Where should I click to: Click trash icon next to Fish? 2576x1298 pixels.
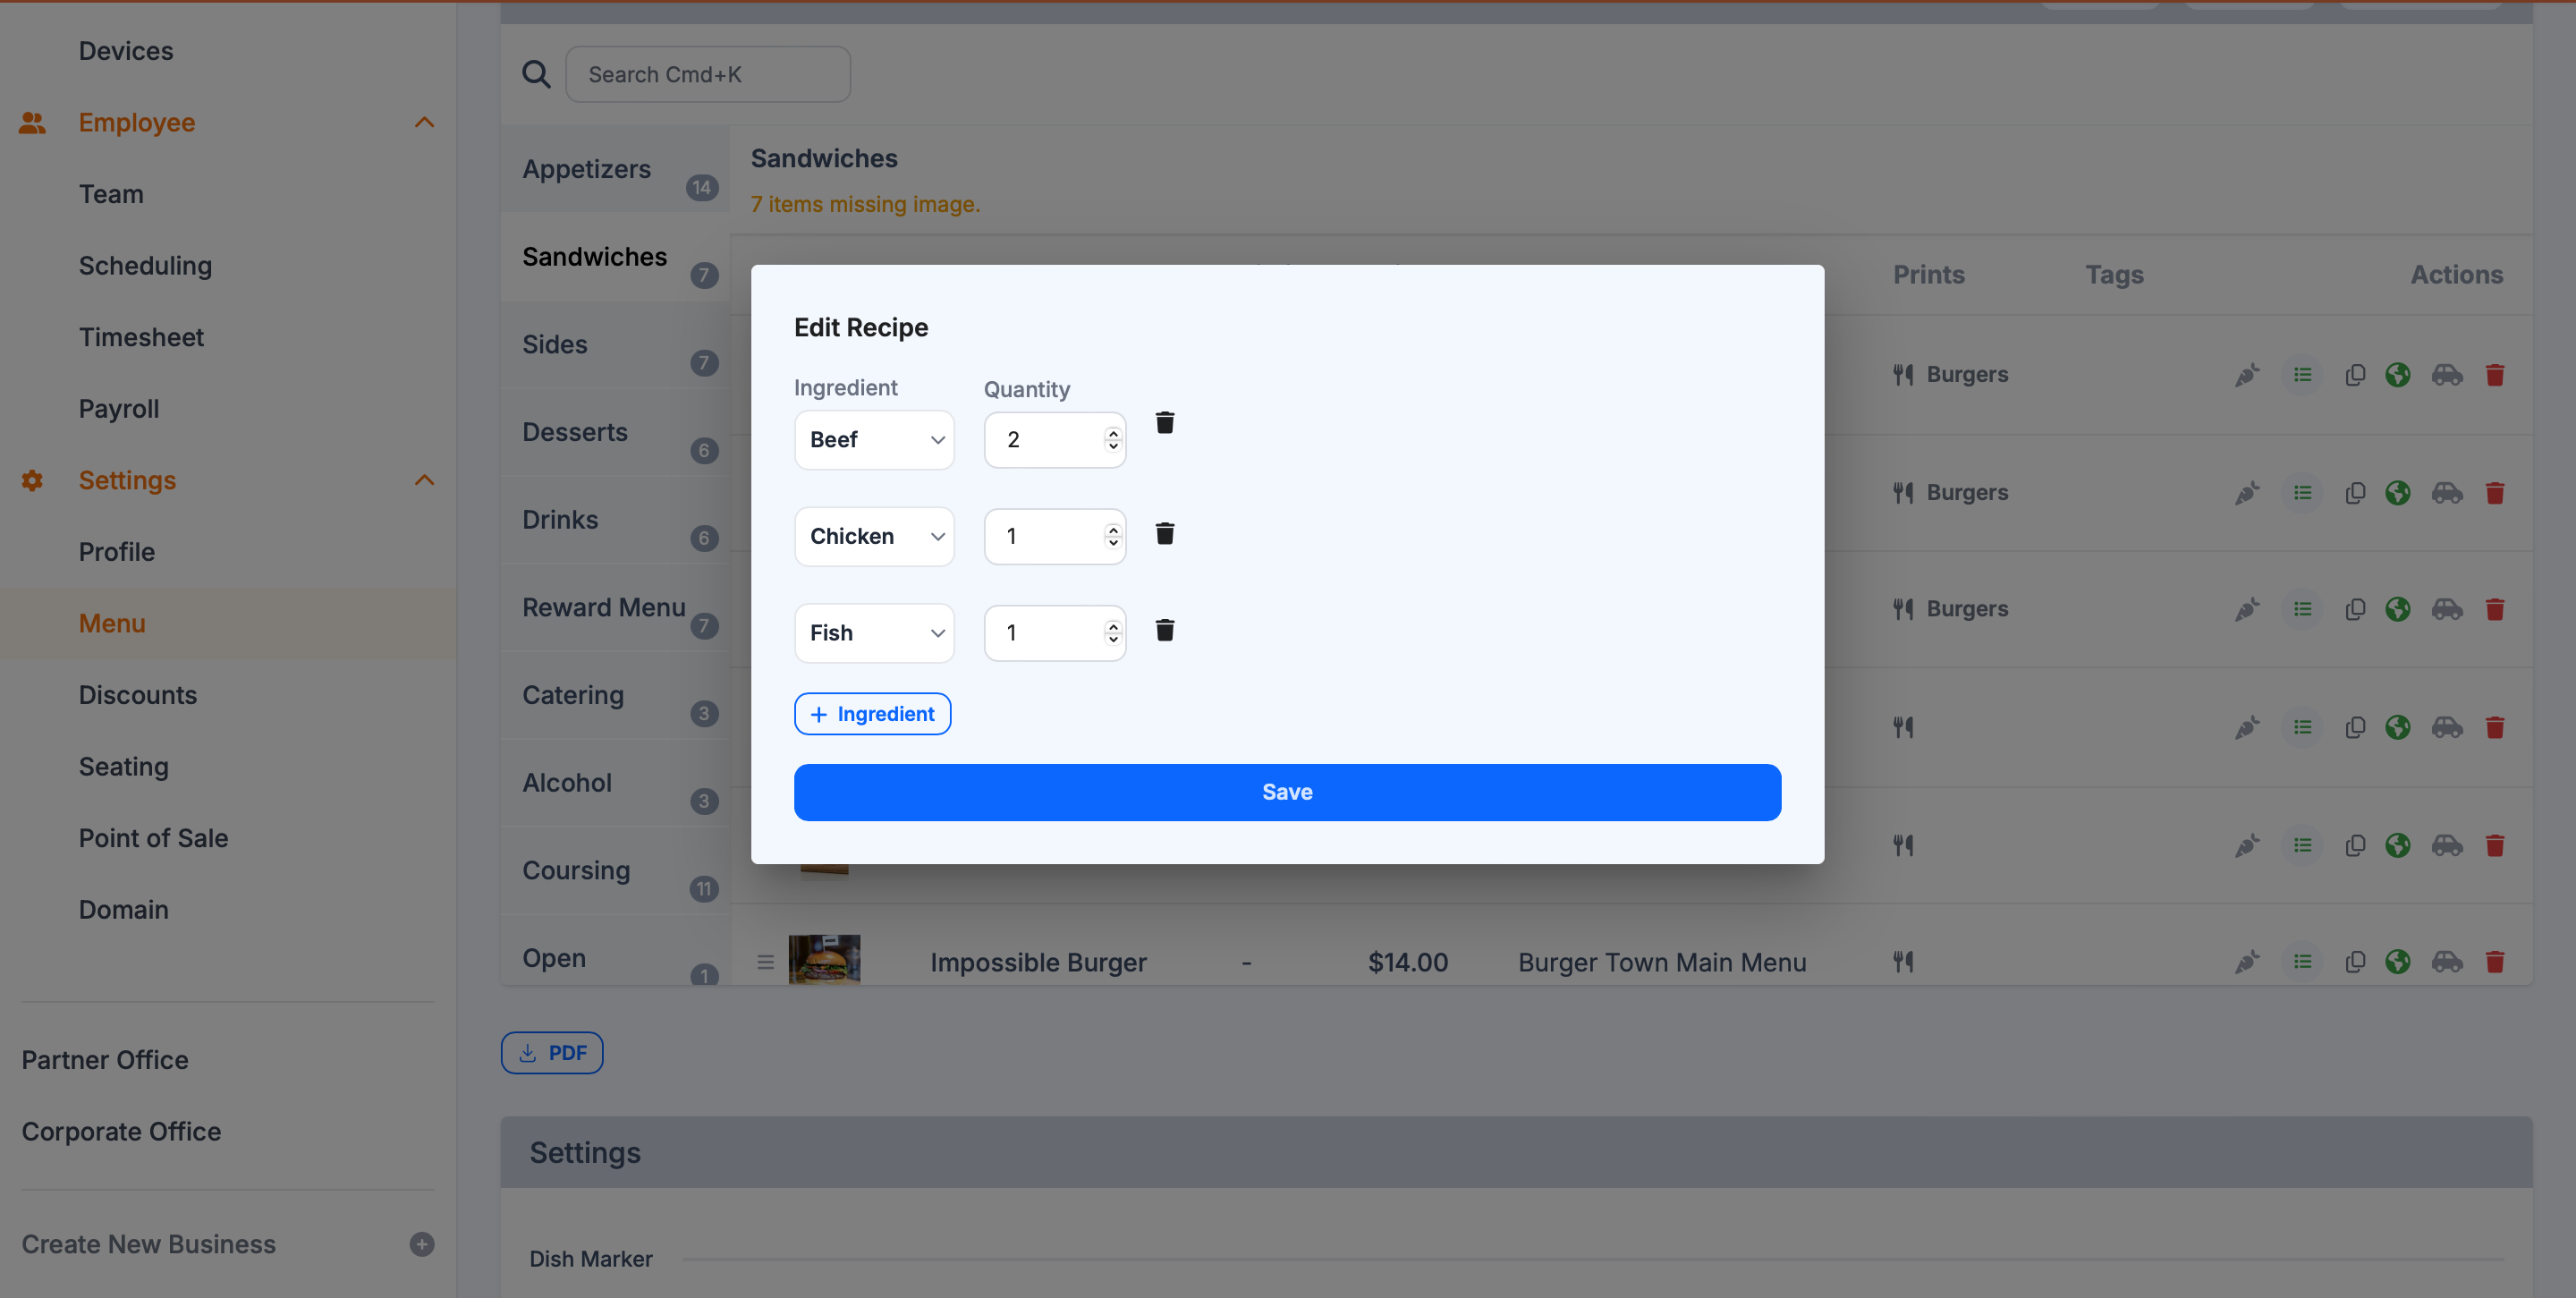(x=1164, y=631)
